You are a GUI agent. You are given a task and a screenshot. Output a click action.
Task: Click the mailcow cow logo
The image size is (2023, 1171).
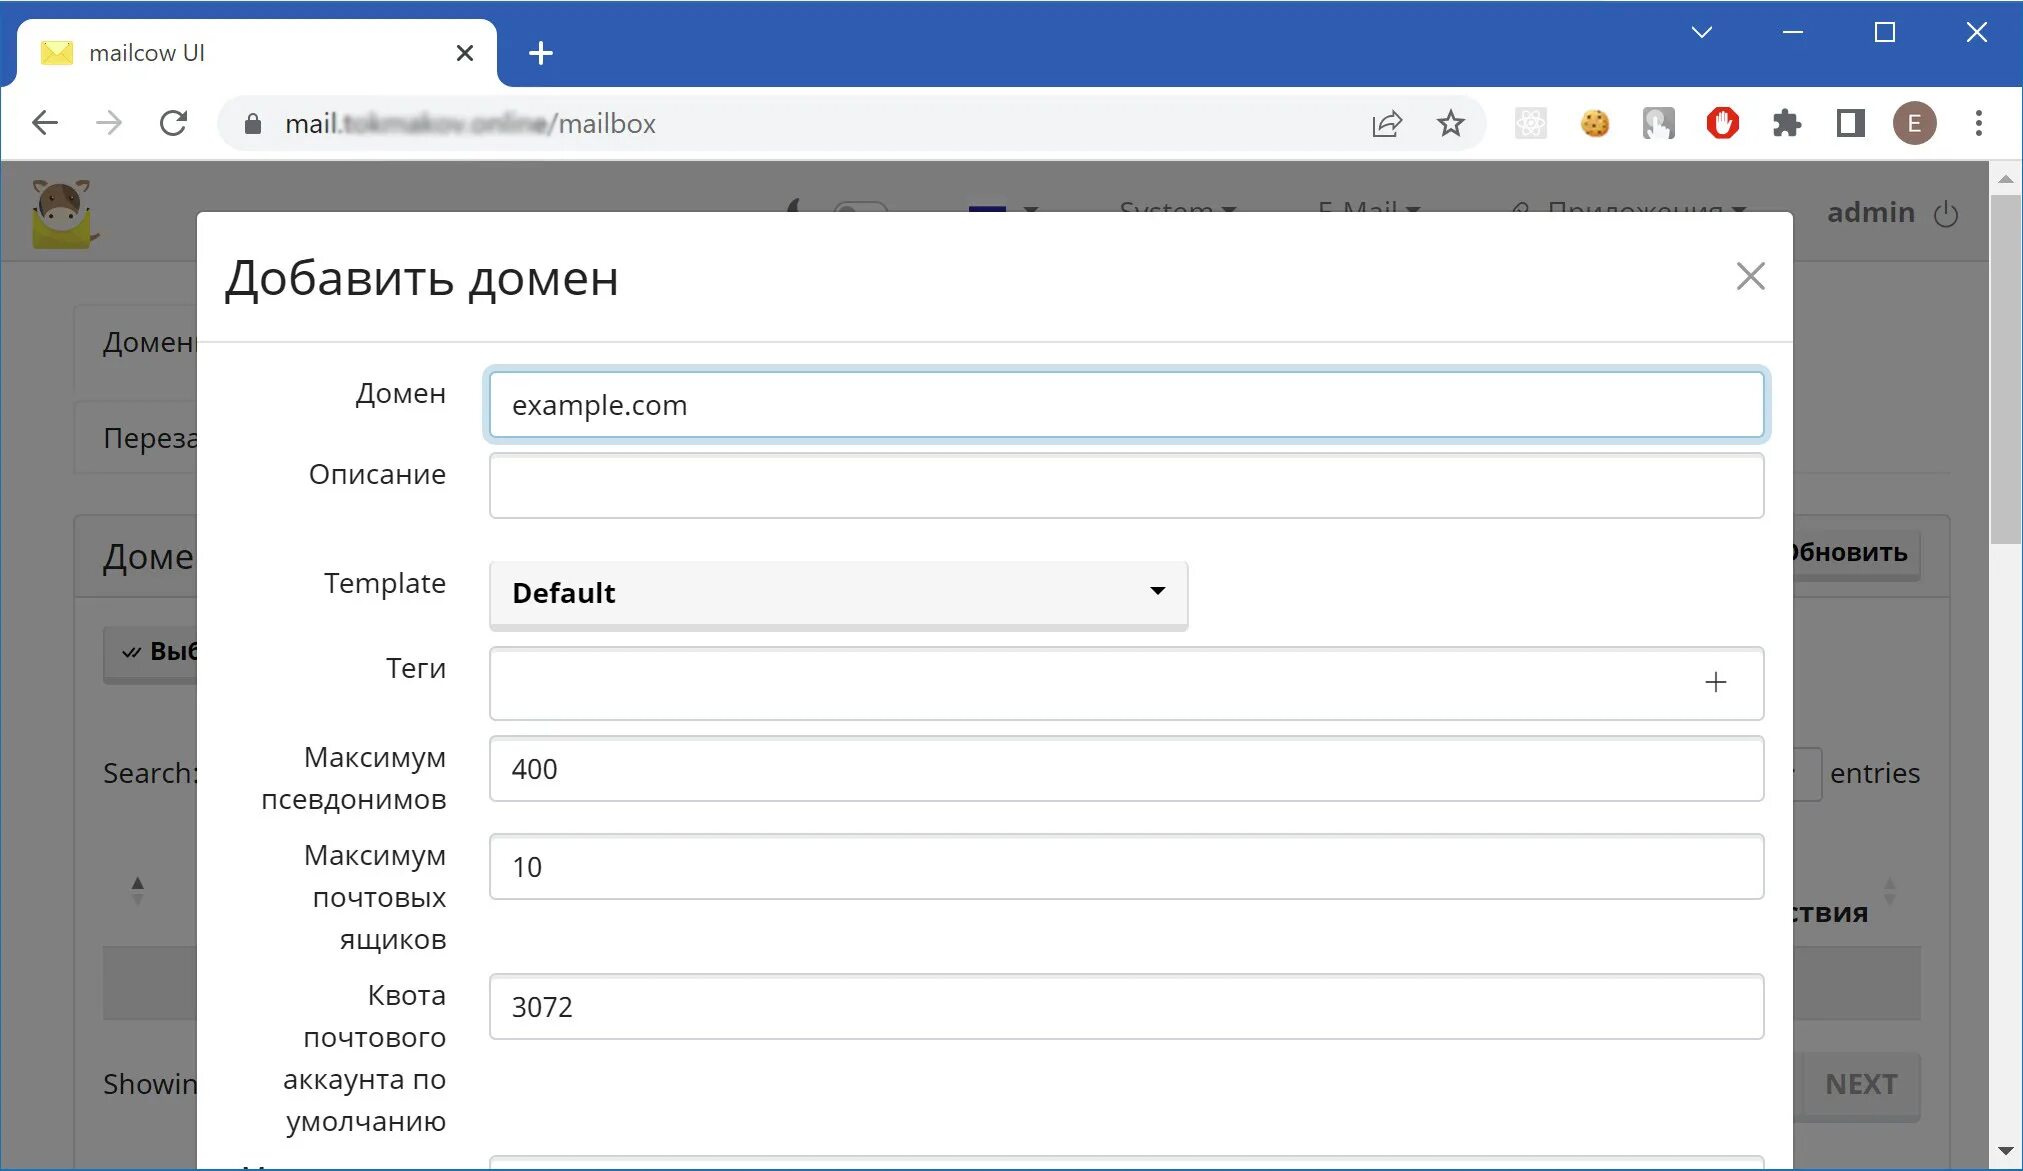63,213
